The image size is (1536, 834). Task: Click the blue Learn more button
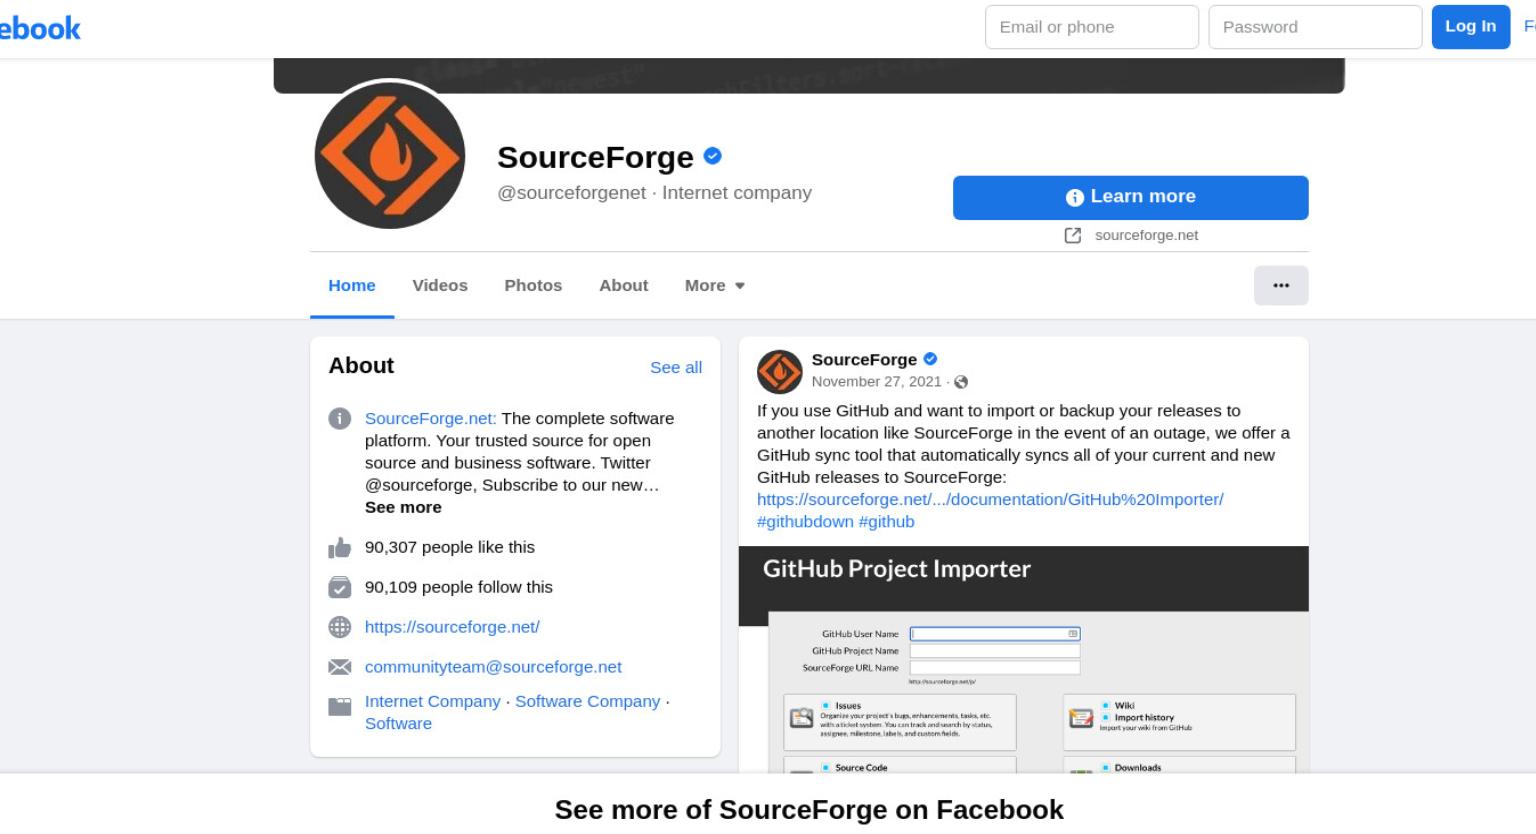point(1130,197)
